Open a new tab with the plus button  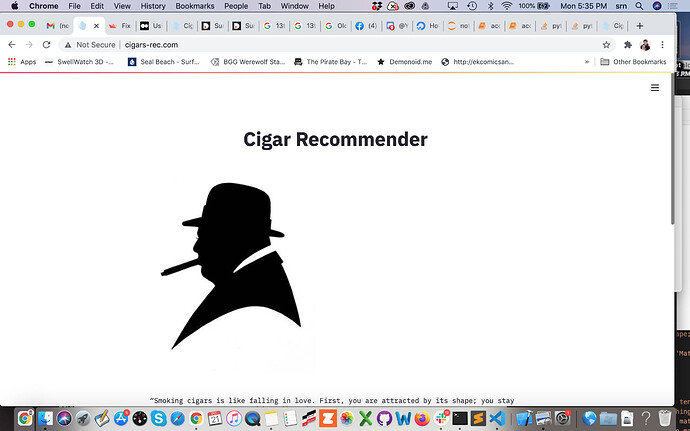(x=640, y=26)
